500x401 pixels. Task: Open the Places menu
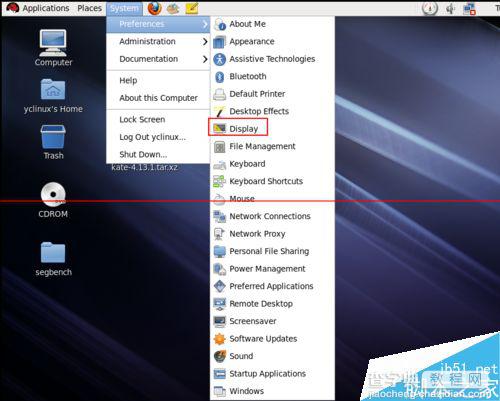tap(89, 8)
